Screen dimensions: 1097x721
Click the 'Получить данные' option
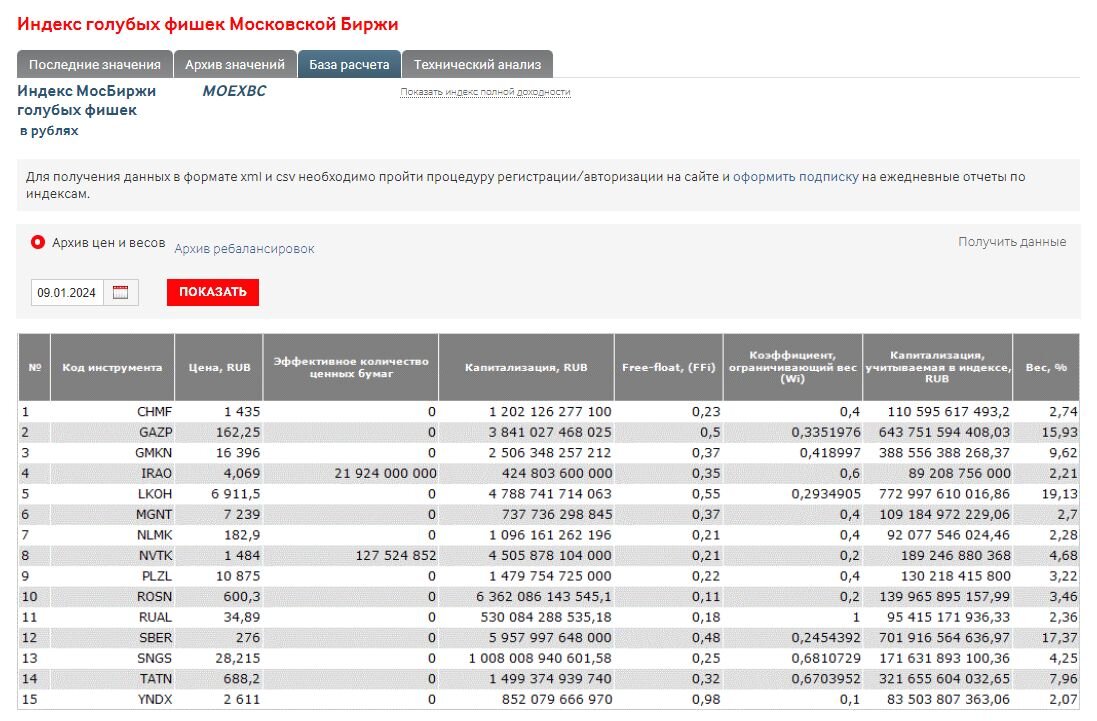point(1012,241)
